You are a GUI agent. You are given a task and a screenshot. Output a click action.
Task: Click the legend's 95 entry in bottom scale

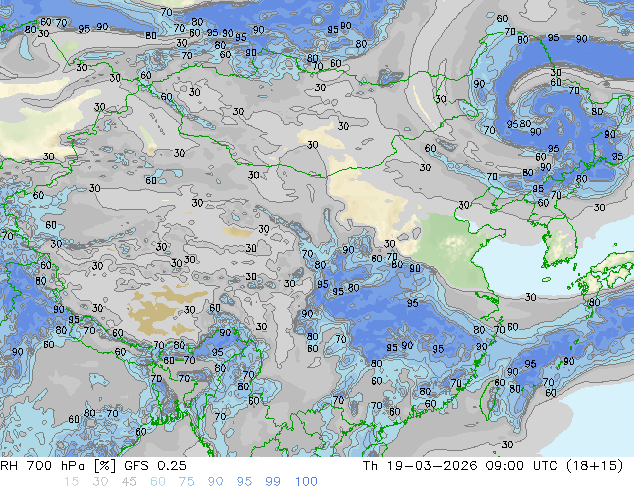click(244, 482)
